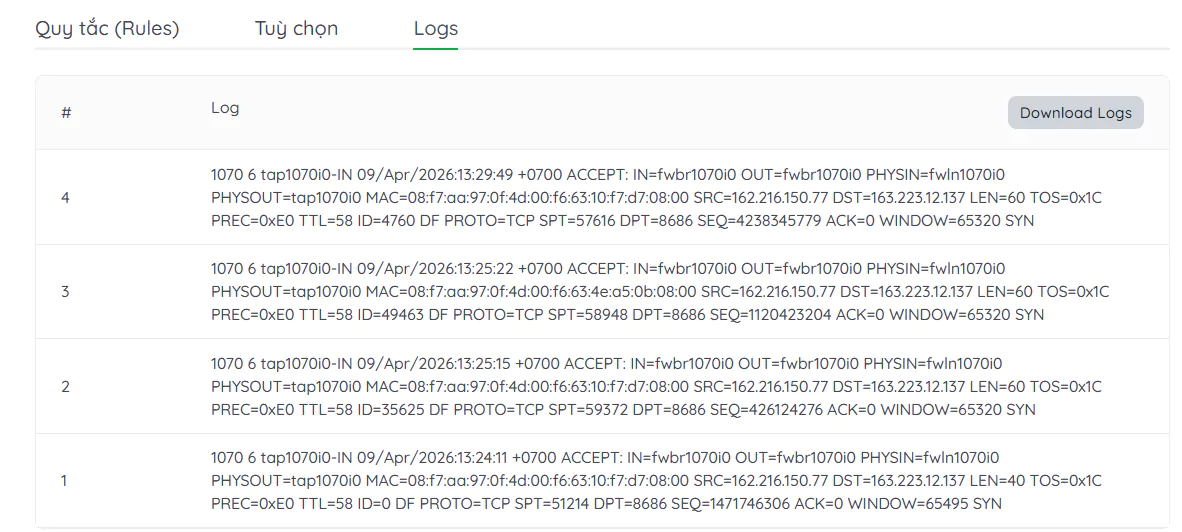
Task: Select row number 3 in the table
Action: [65, 292]
